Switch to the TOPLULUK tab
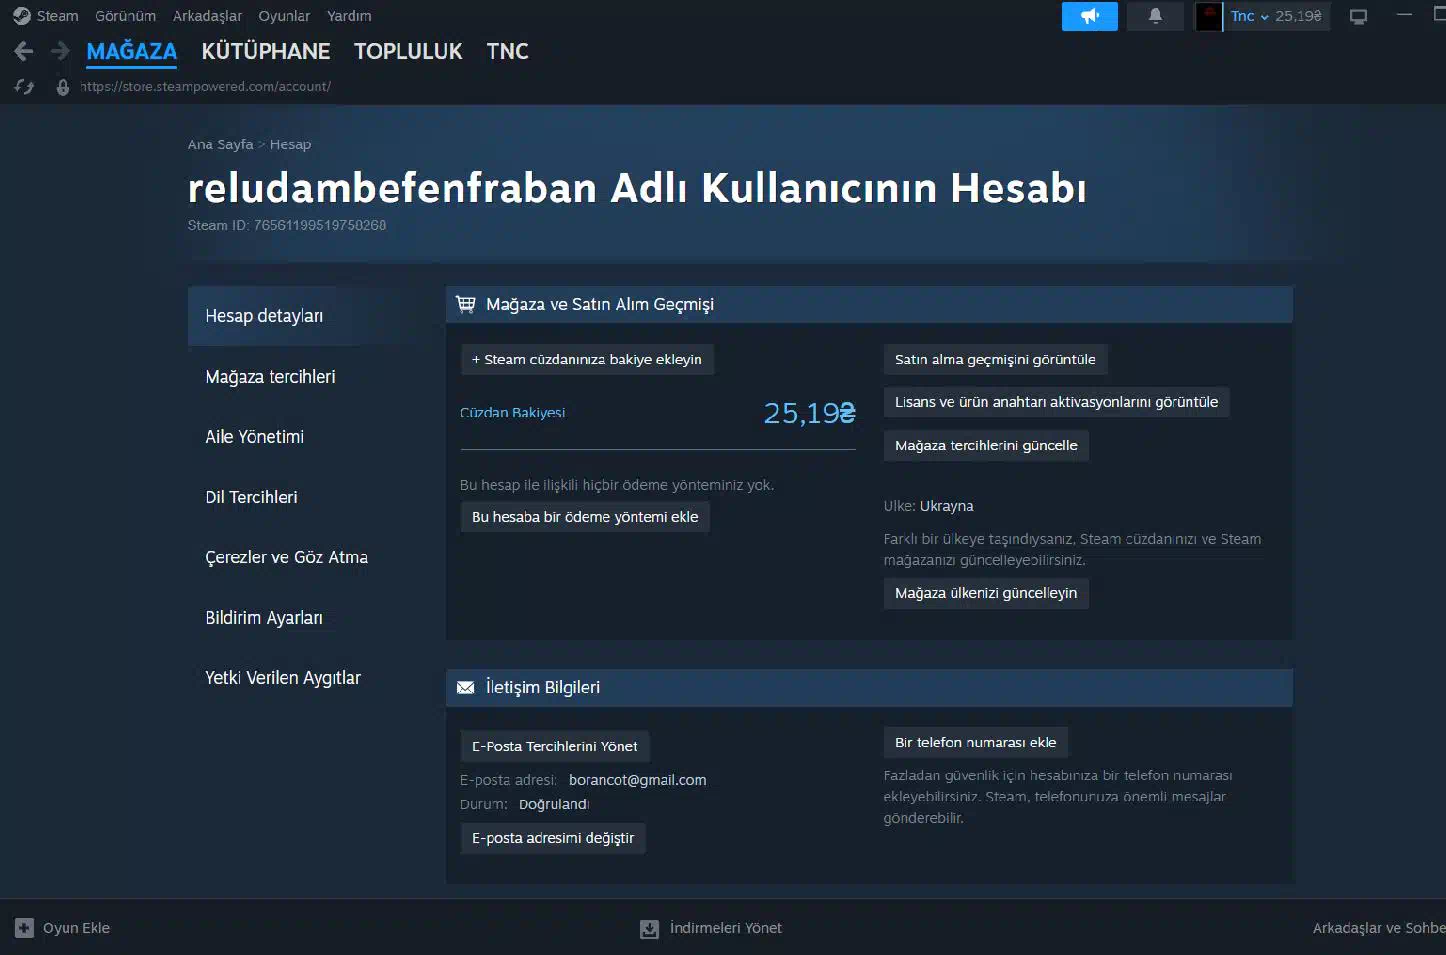This screenshot has width=1446, height=955. pyautogui.click(x=408, y=51)
